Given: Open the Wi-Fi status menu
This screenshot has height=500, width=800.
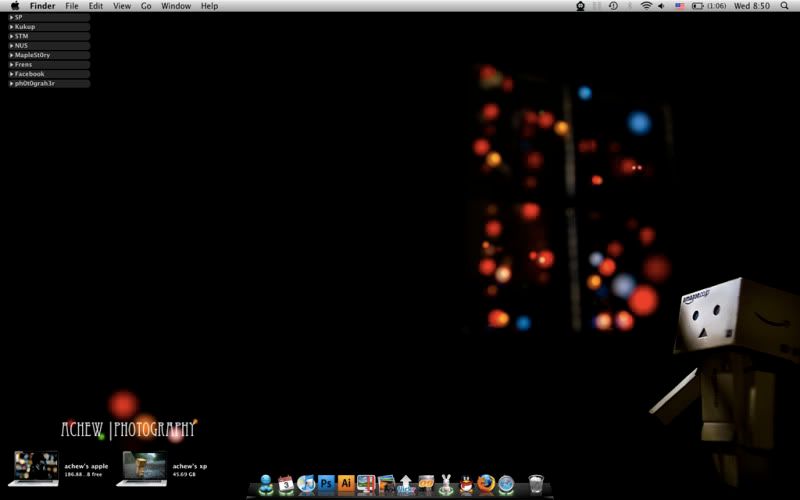Looking at the screenshot, I should click(x=646, y=6).
